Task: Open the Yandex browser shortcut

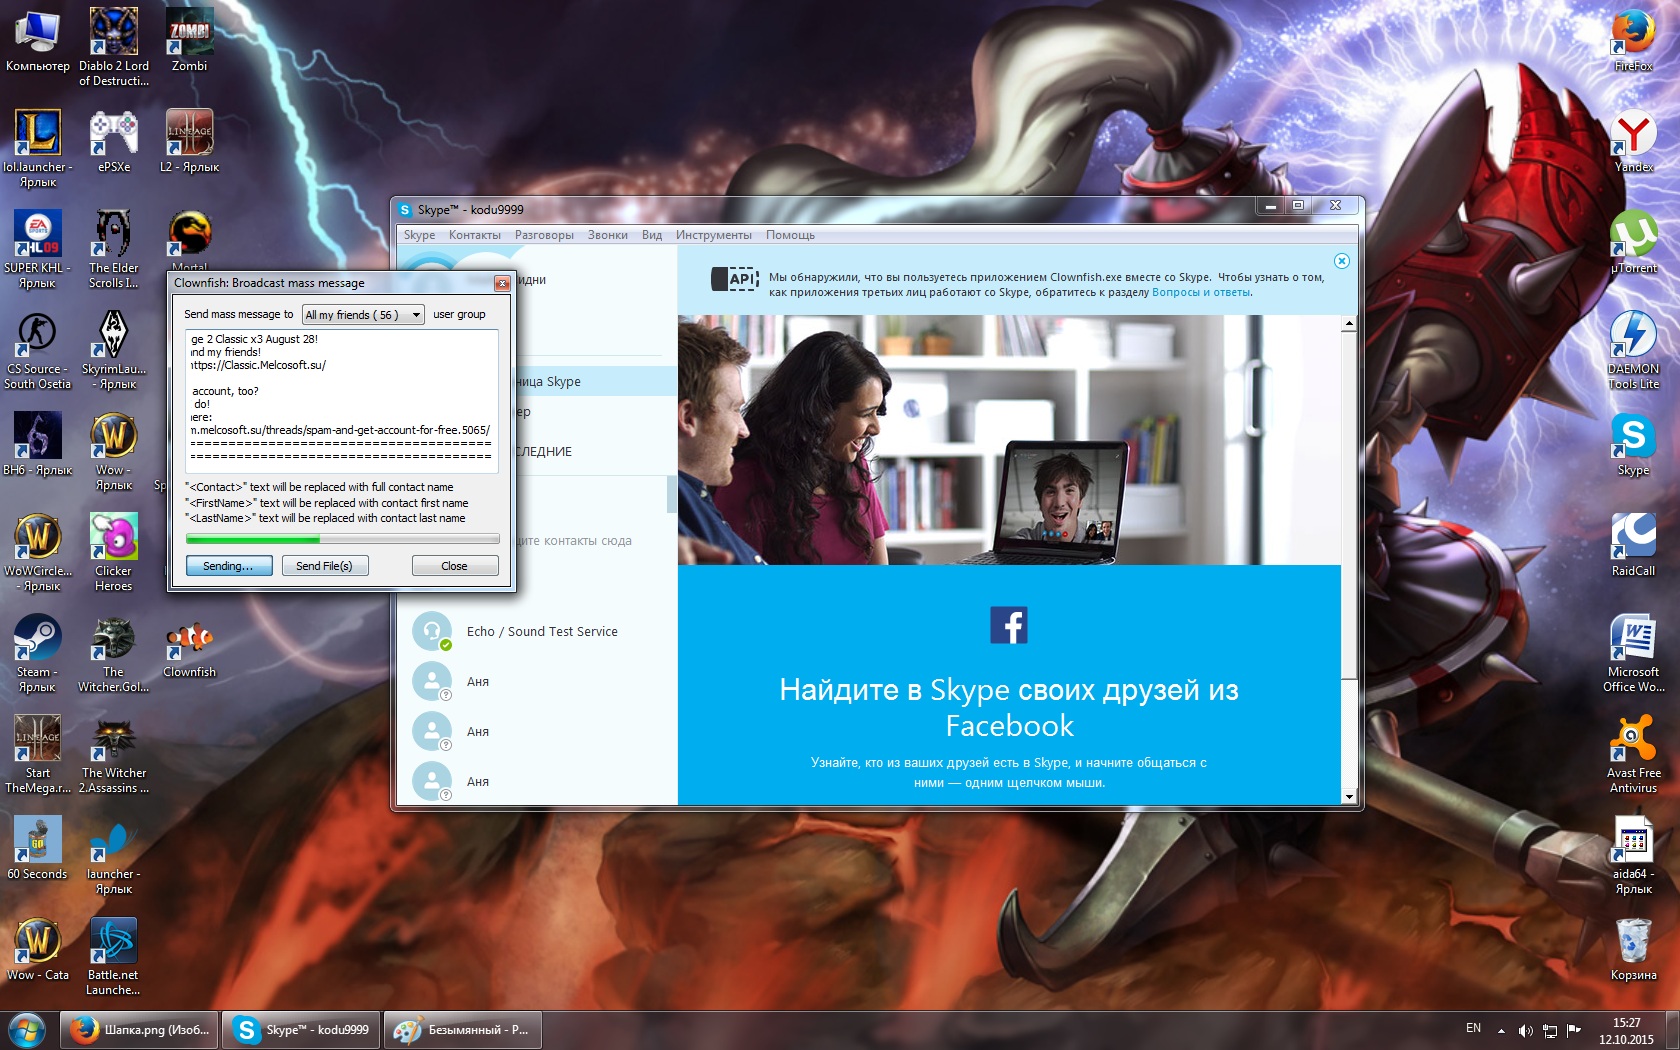Action: tap(1633, 140)
